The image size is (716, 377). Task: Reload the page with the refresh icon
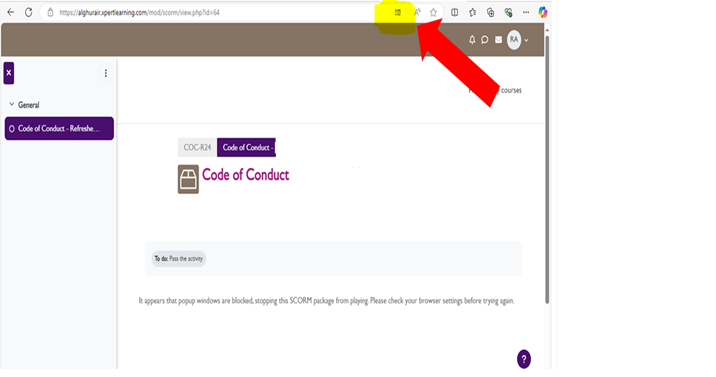(28, 12)
